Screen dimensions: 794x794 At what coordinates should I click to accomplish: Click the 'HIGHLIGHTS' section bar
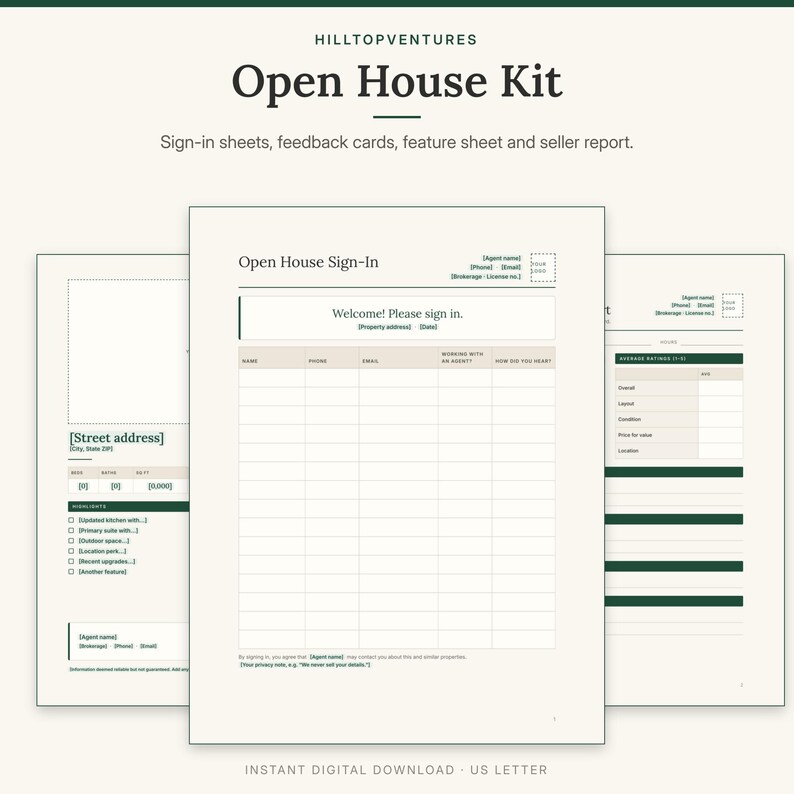[129, 506]
